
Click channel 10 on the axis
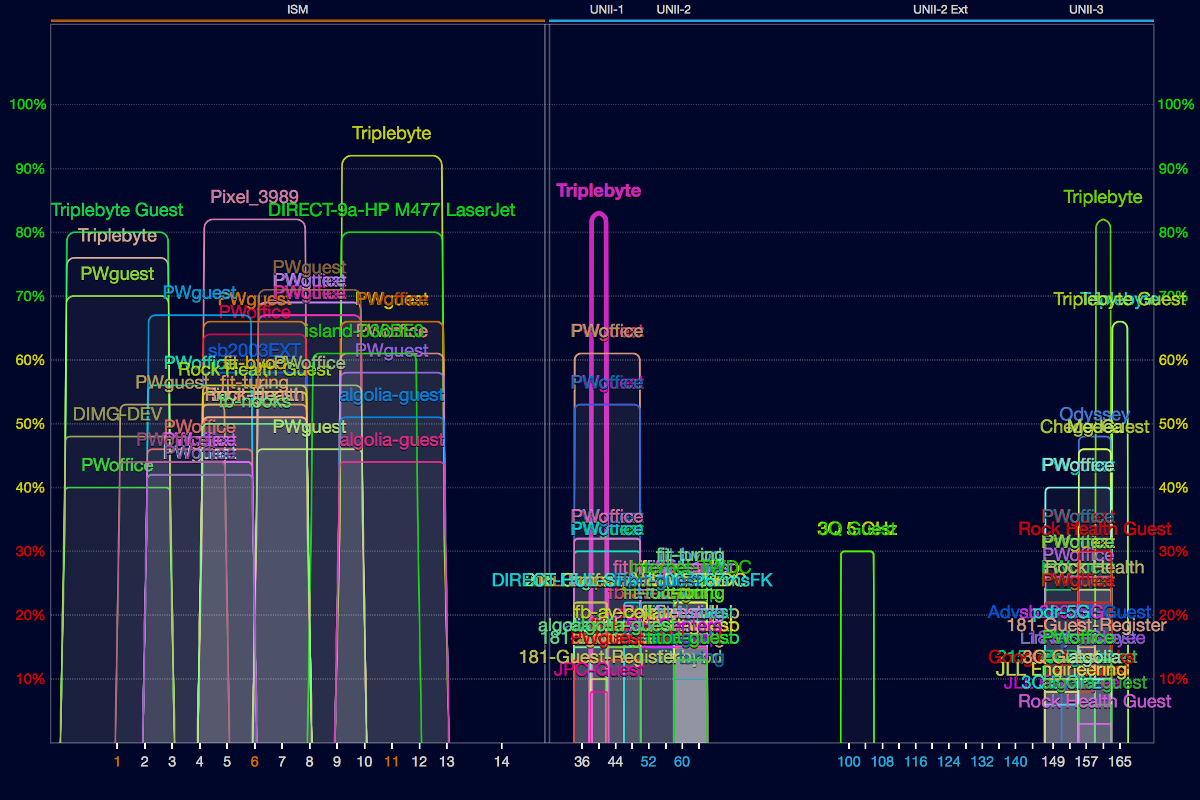[364, 762]
